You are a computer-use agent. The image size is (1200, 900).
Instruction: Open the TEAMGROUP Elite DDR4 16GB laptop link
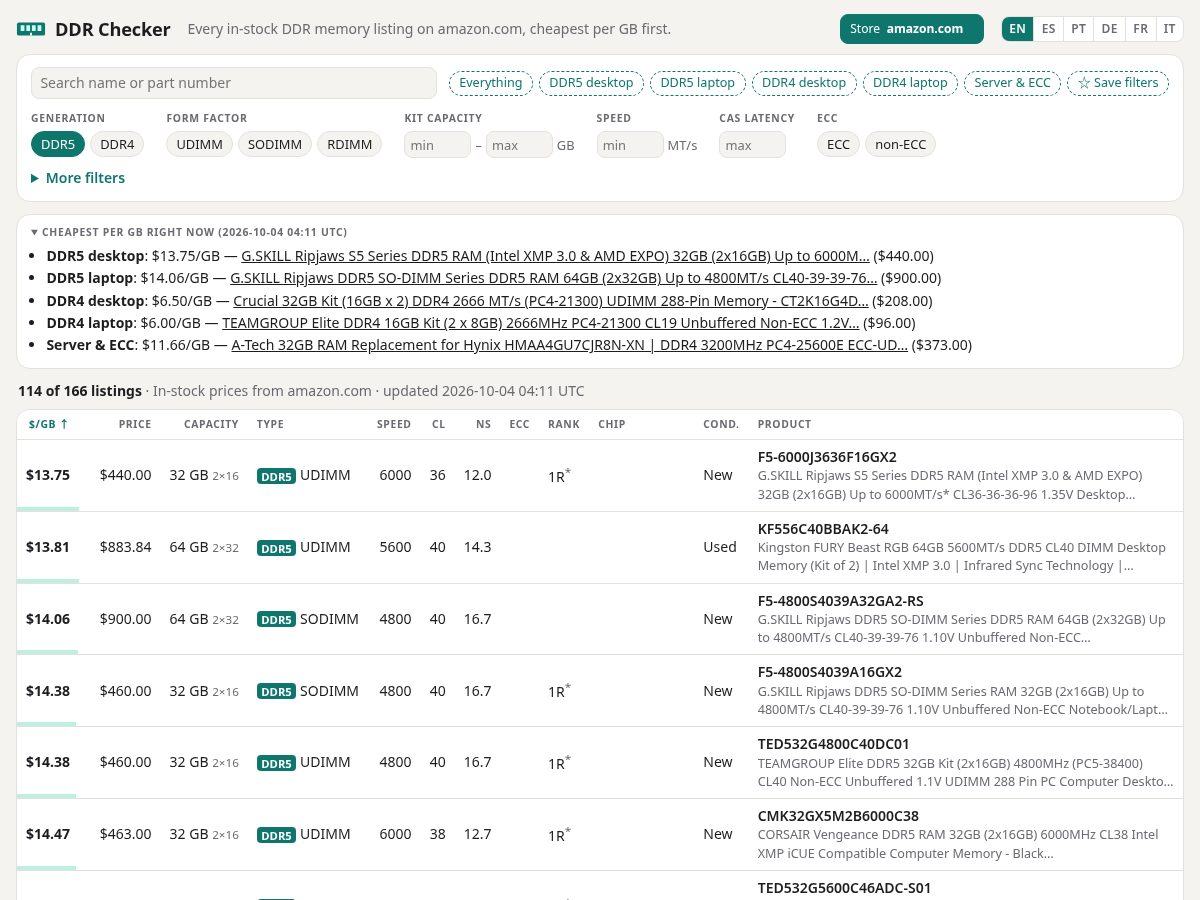tap(540, 323)
